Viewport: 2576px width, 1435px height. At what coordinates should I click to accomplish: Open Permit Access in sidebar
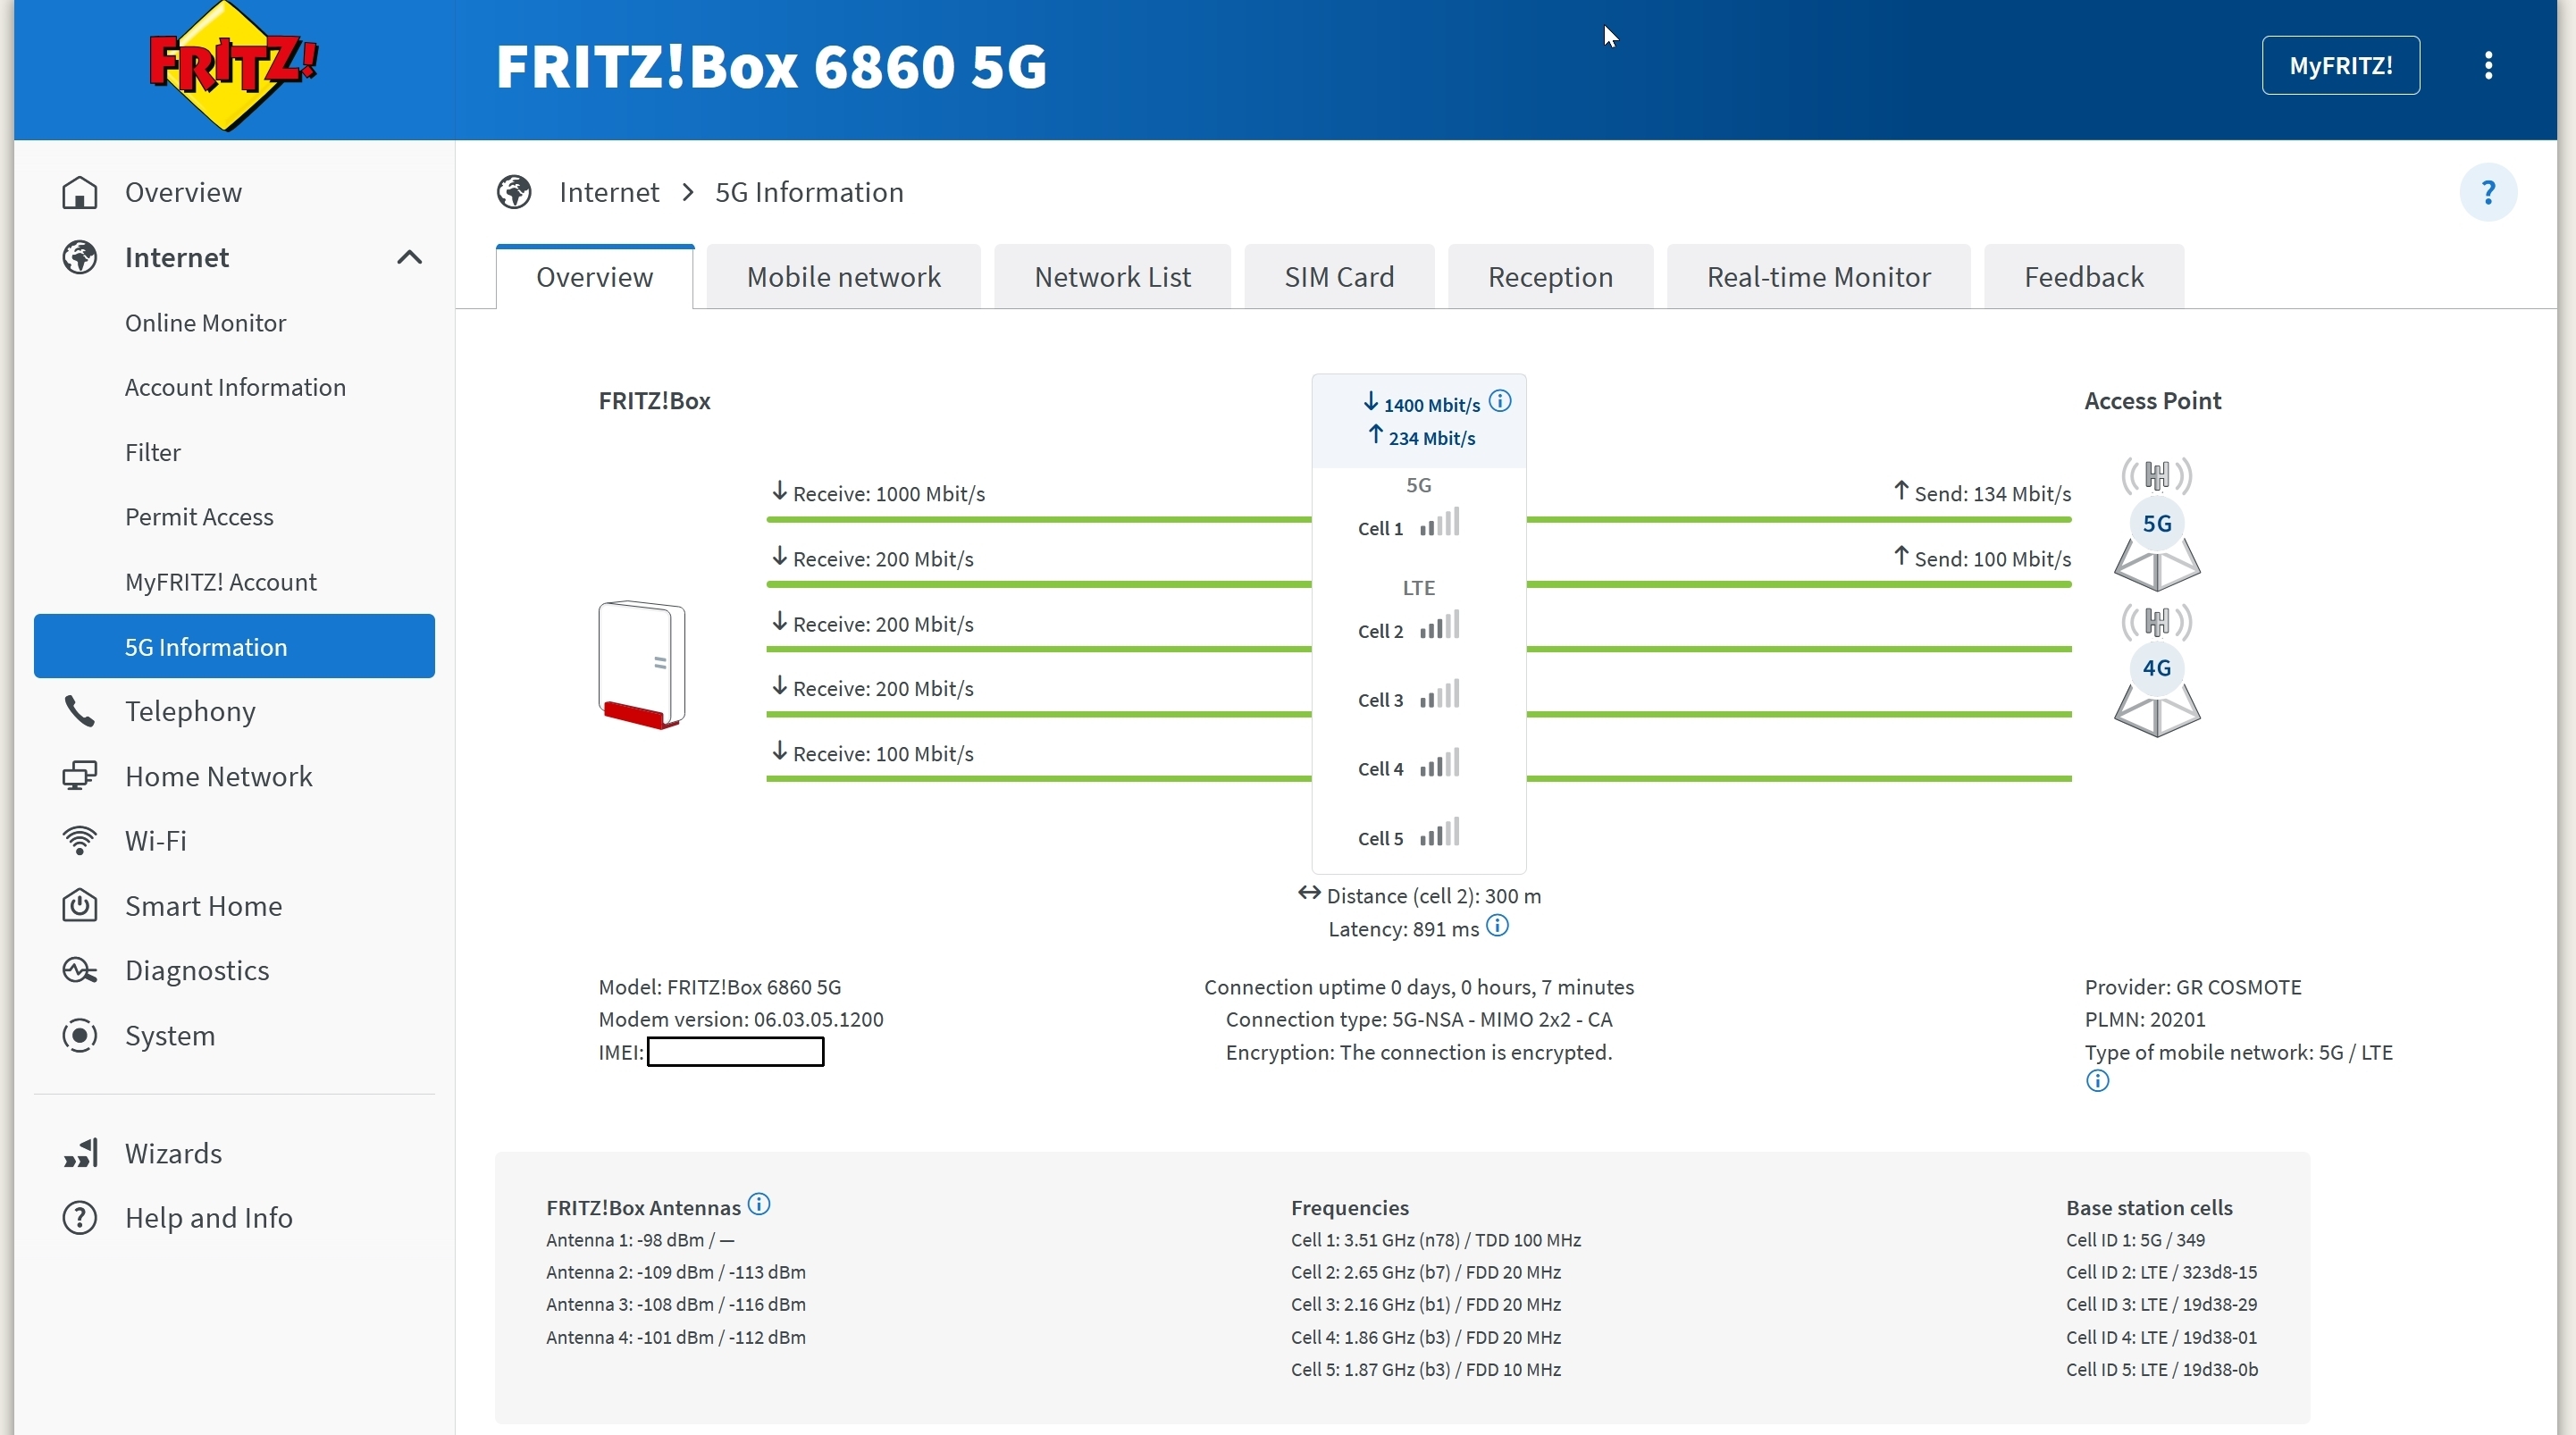click(x=199, y=517)
